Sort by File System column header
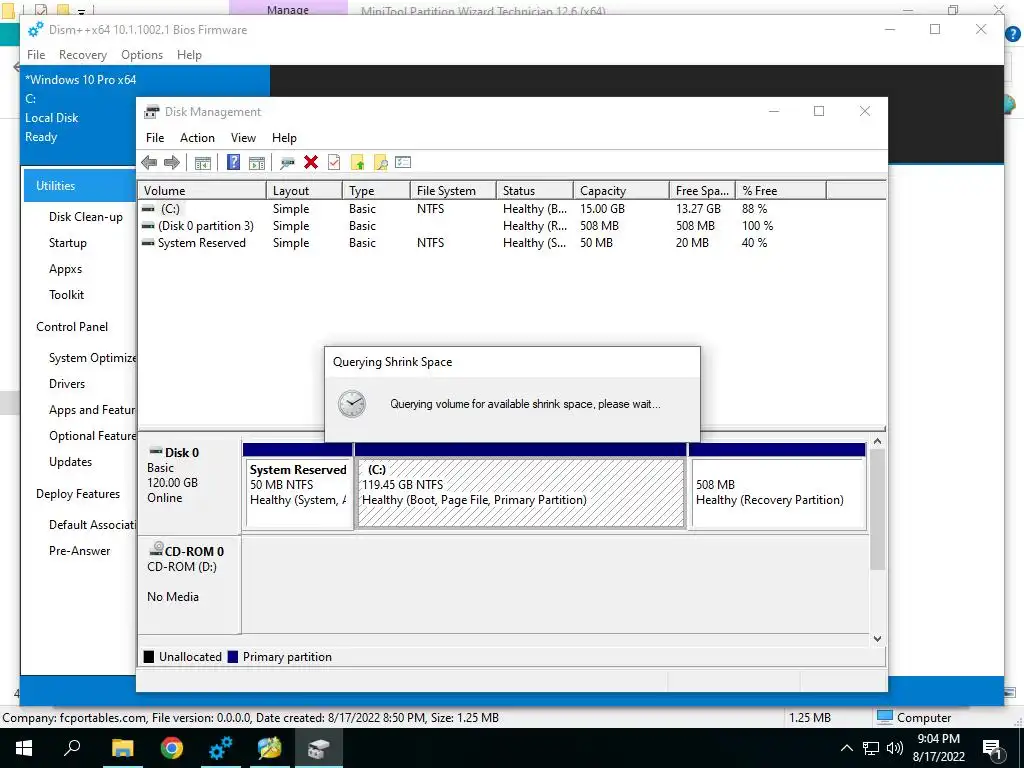The height and width of the screenshot is (768, 1024). pos(453,191)
